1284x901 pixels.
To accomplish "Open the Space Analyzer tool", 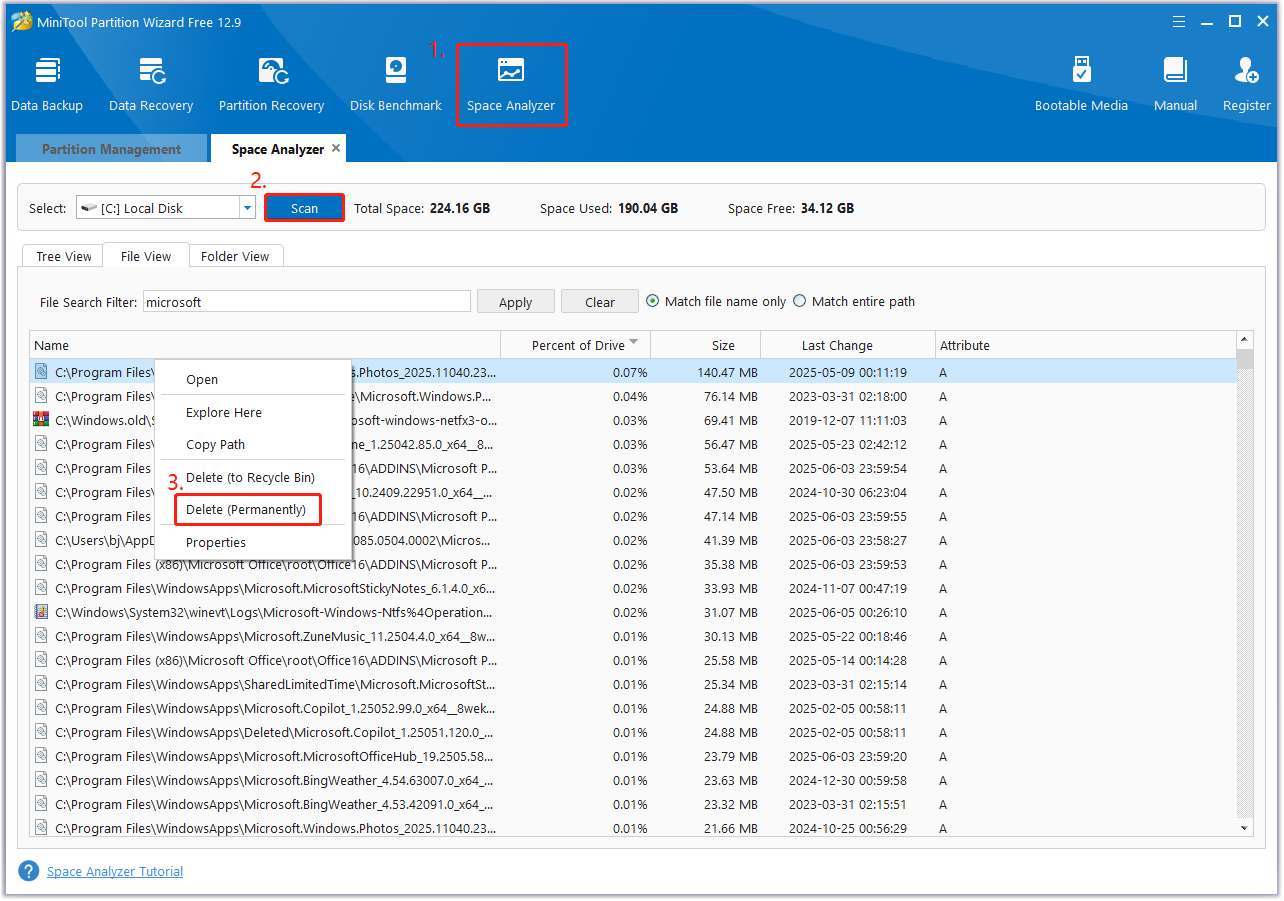I will 510,84.
